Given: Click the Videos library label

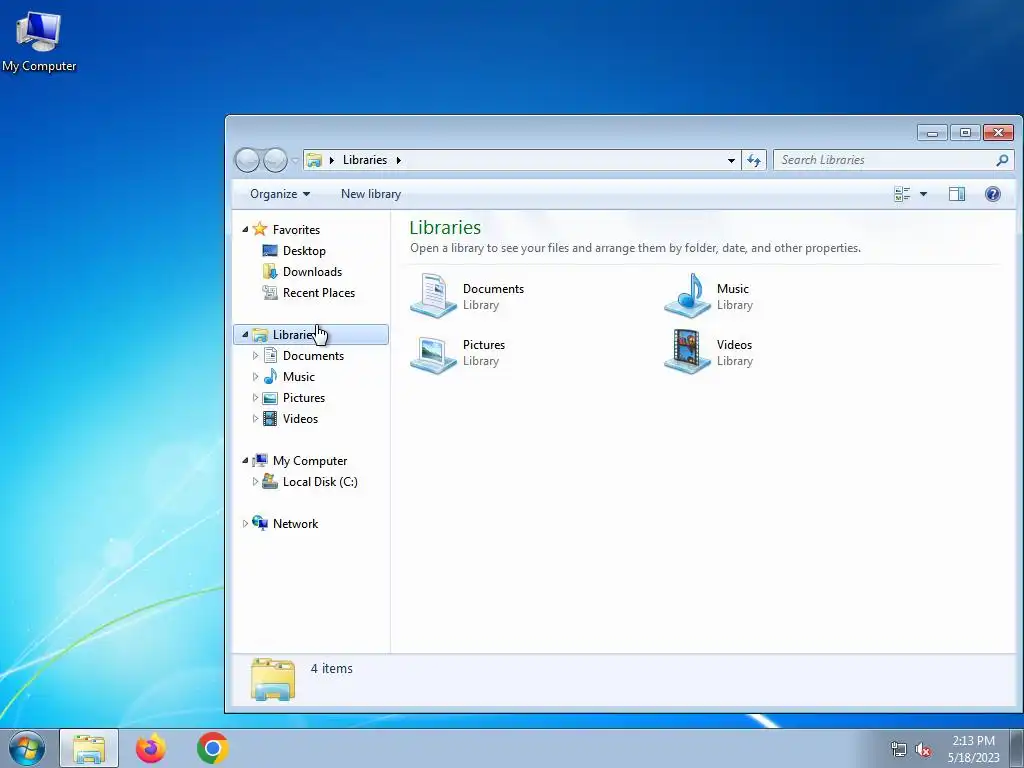Looking at the screenshot, I should 734,345.
